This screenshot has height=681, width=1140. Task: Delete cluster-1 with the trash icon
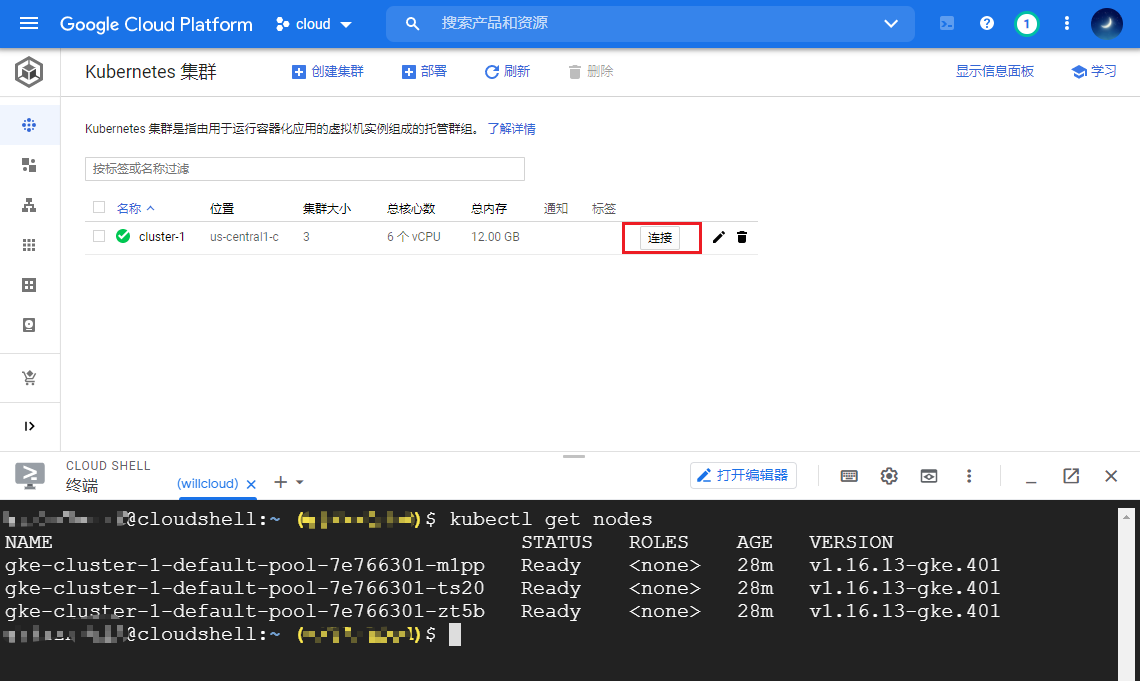(x=742, y=237)
